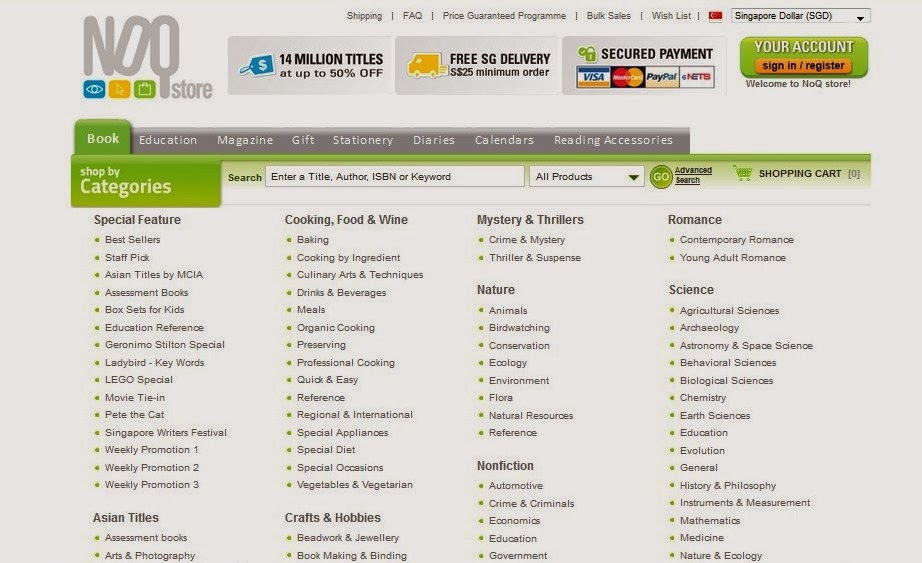Click the MasterCard icon

(627, 77)
